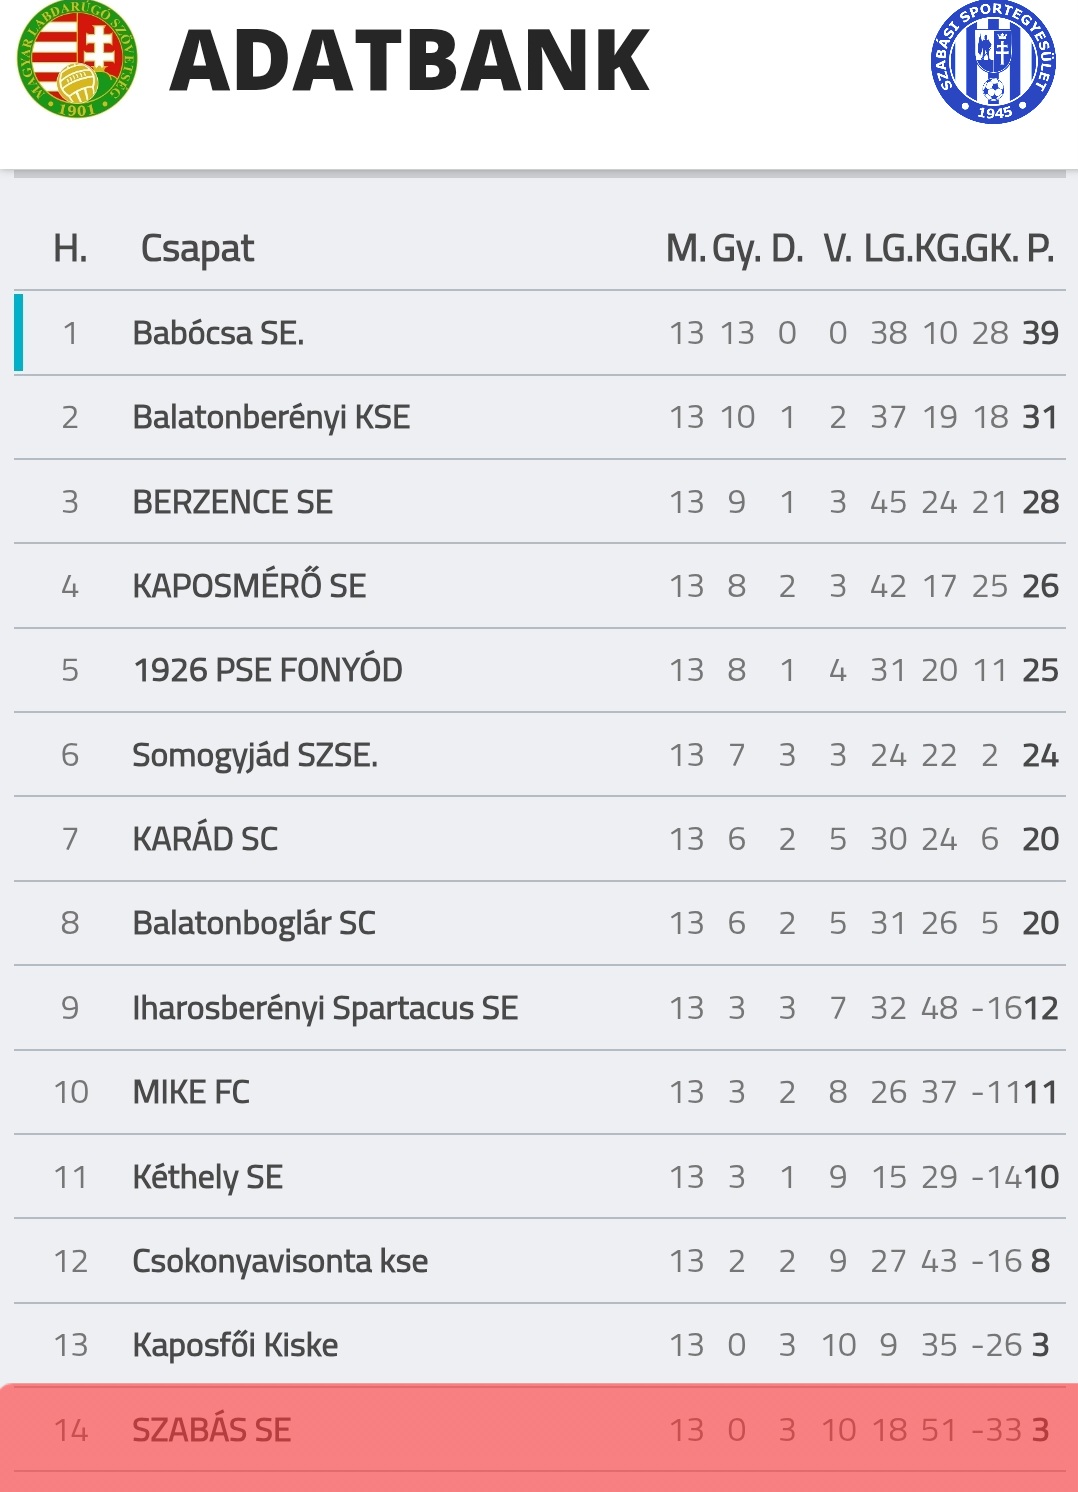Image resolution: width=1078 pixels, height=1492 pixels.
Task: Select highlighted SZABÁS SE row
Action: 212,1430
